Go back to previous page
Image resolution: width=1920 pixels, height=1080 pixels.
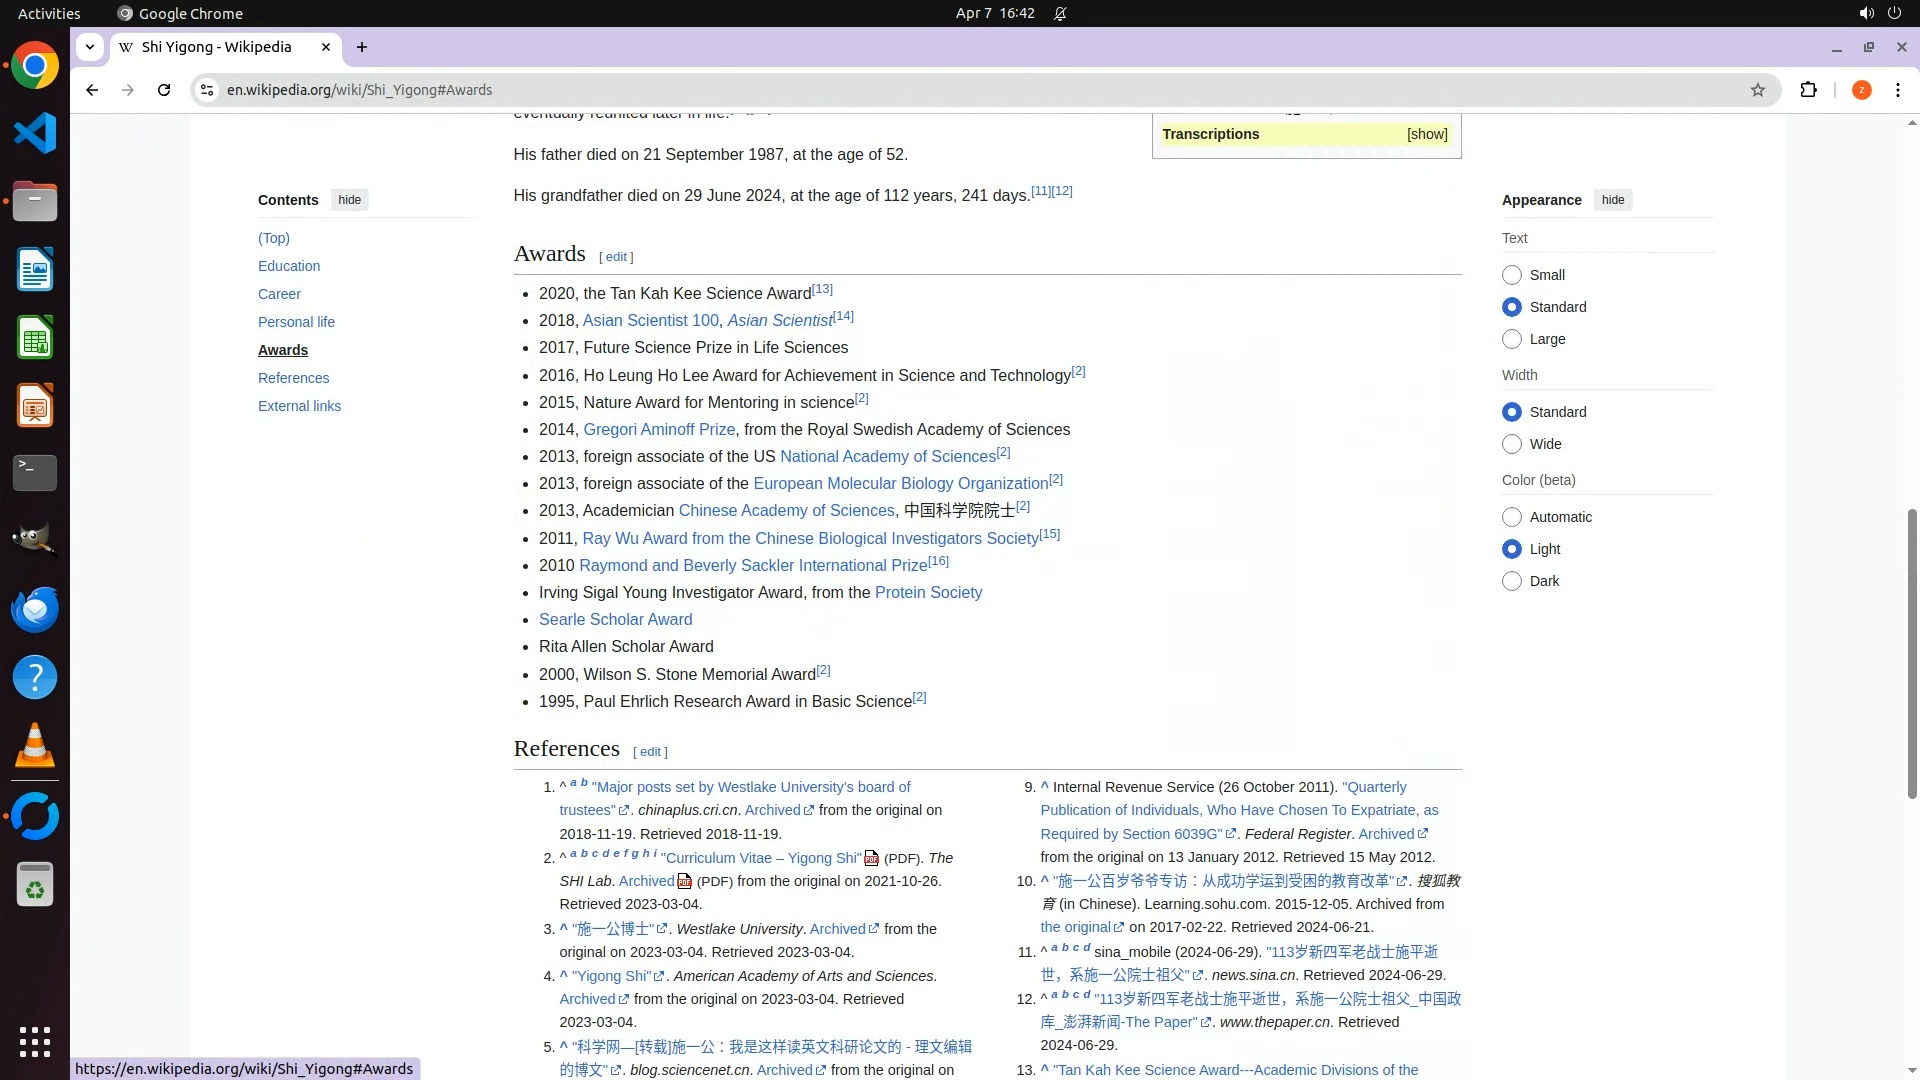click(x=92, y=90)
